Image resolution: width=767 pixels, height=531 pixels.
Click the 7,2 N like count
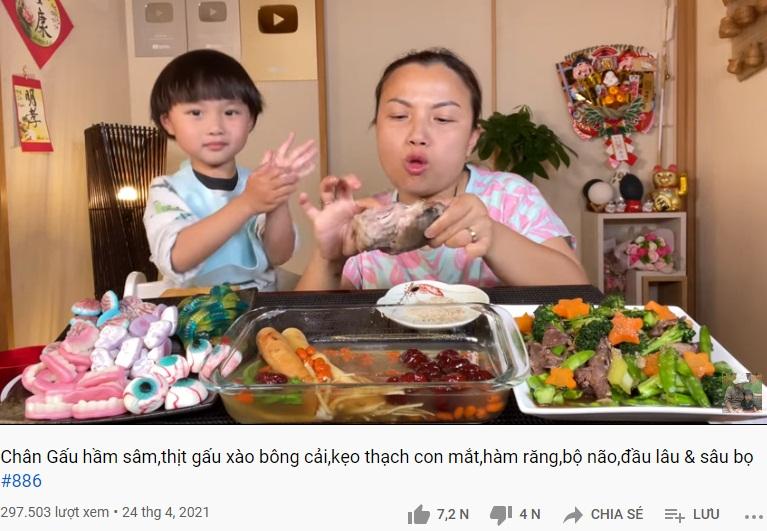tap(452, 514)
